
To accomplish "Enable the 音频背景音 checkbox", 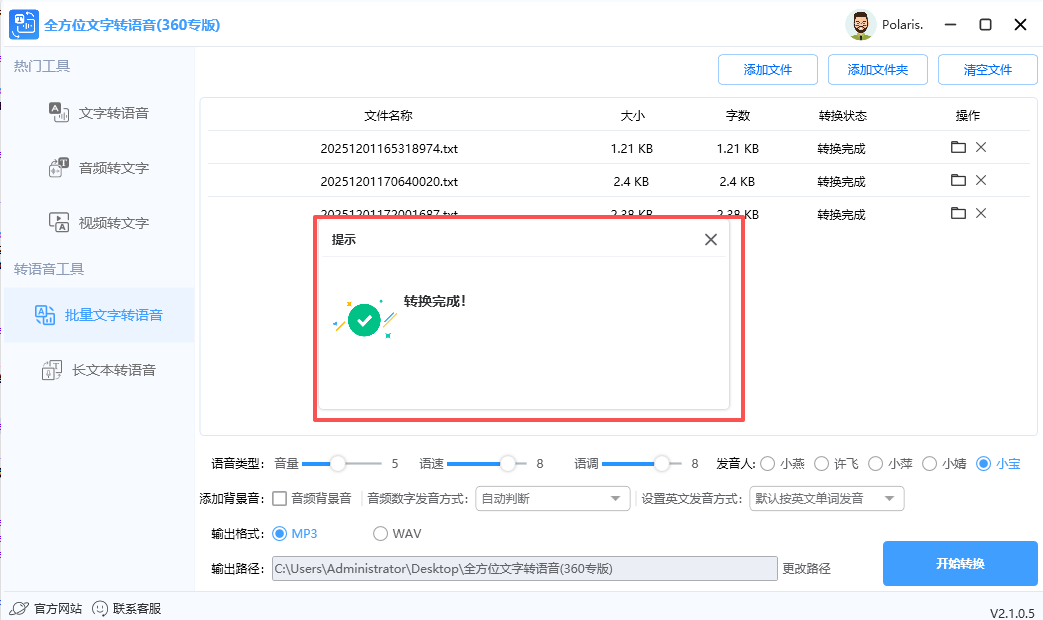I will pyautogui.click(x=280, y=498).
